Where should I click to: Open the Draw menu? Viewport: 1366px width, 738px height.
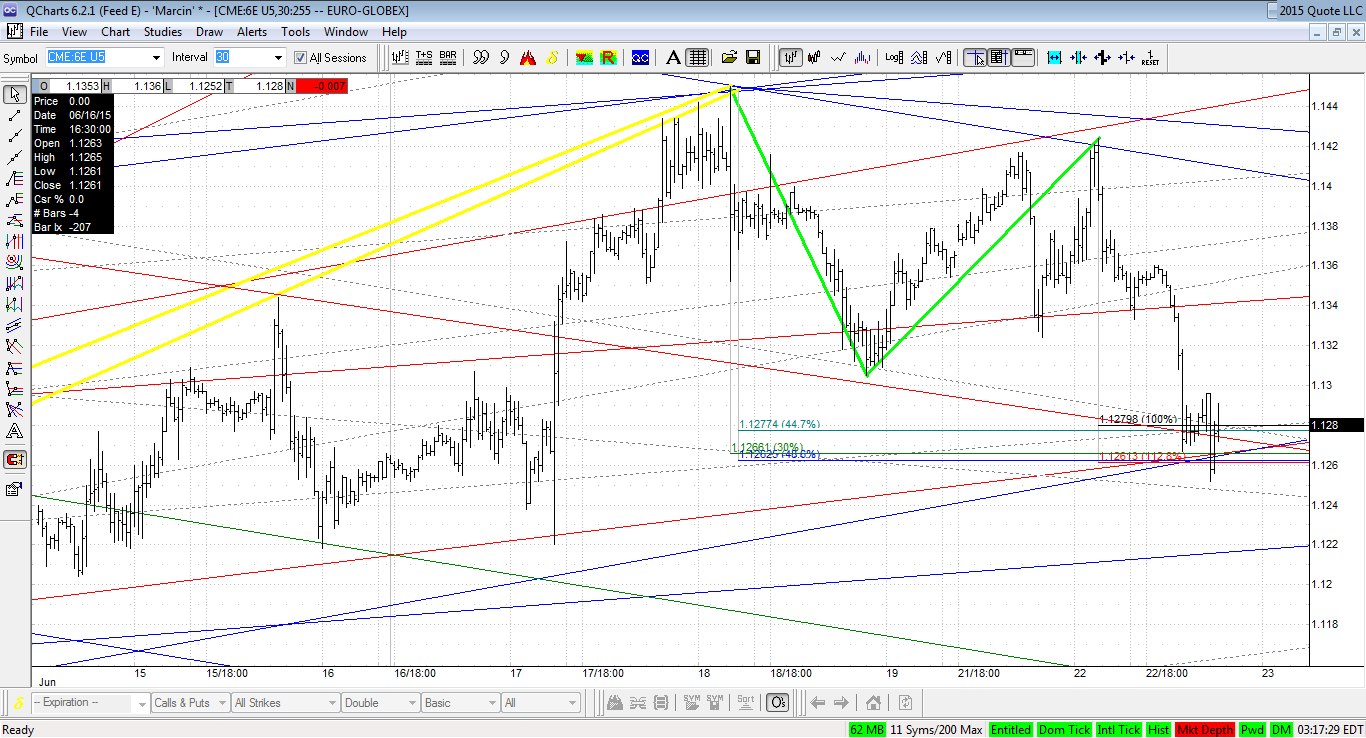point(209,32)
